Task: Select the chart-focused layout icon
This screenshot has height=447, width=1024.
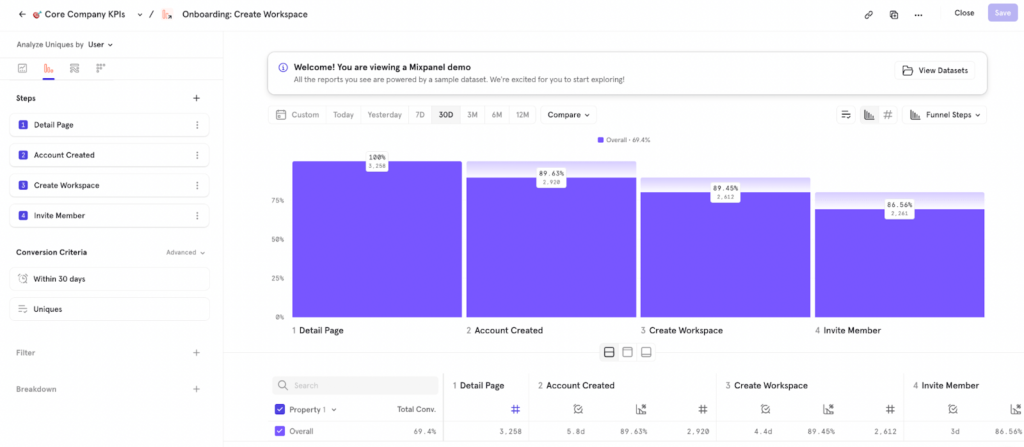Action: pyautogui.click(x=646, y=353)
